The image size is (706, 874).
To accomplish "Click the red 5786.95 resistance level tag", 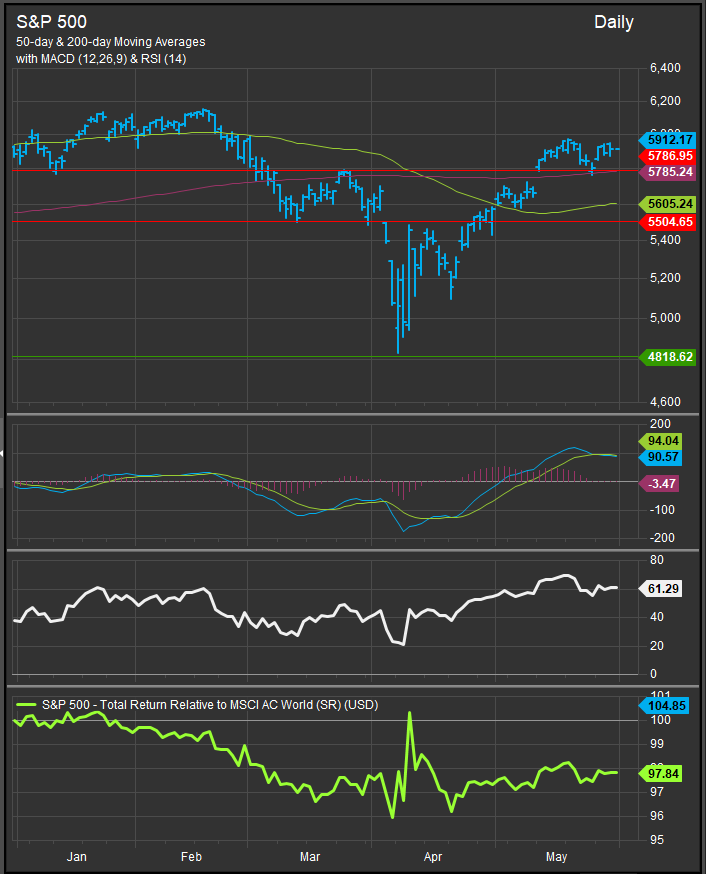I will click(668, 156).
